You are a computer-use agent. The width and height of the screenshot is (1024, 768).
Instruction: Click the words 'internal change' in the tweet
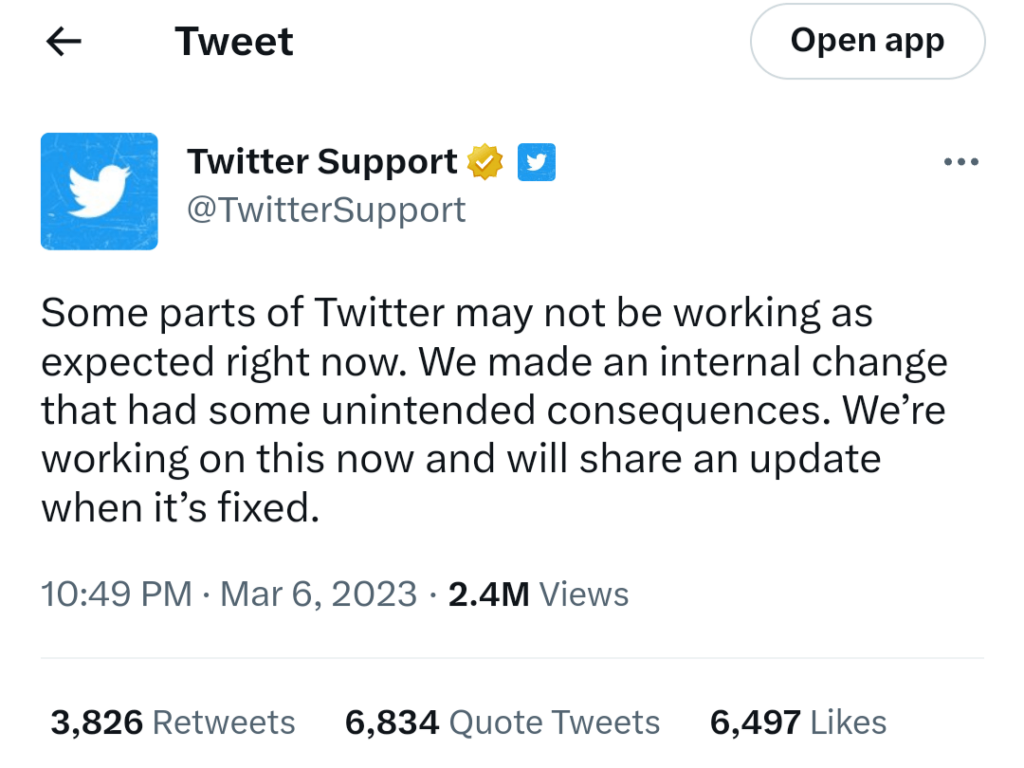pyautogui.click(x=803, y=362)
